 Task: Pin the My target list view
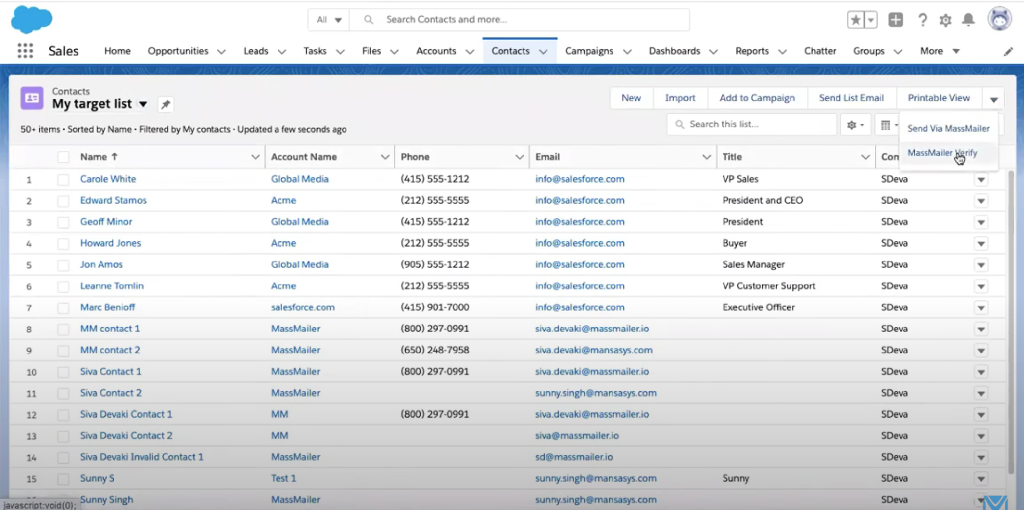pos(166,104)
